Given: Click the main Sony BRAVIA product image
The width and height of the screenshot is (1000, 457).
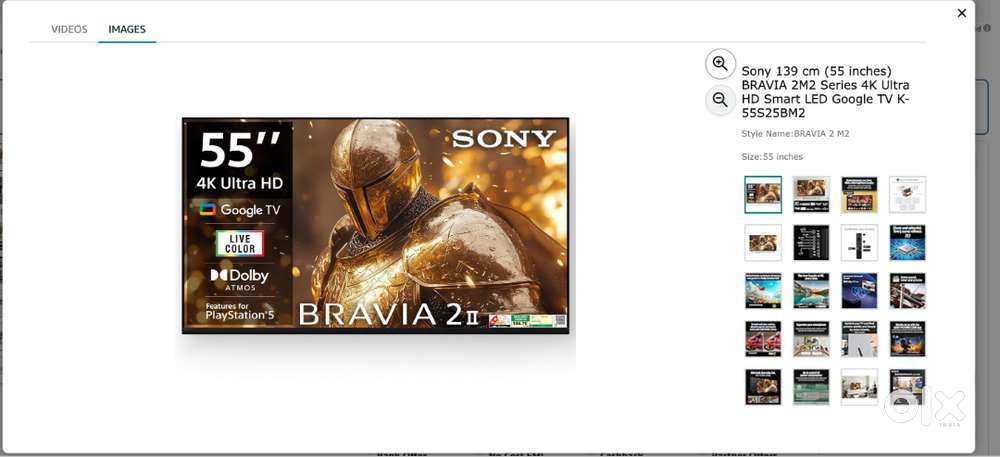Looking at the screenshot, I should tap(376, 225).
